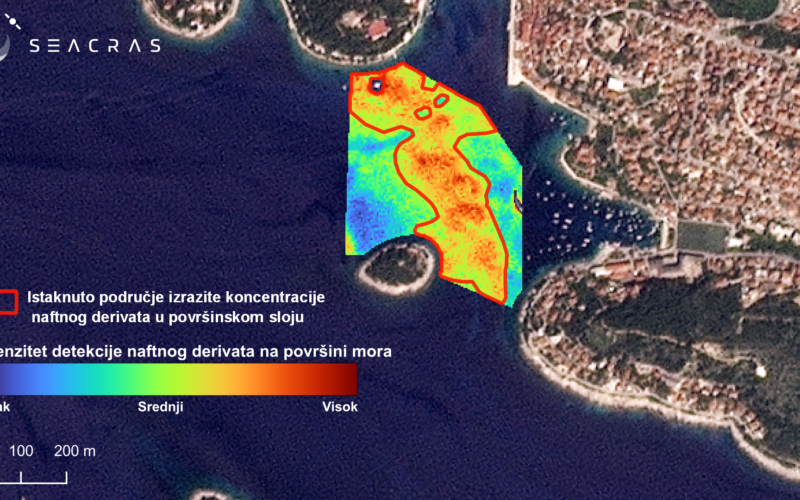Click the SEACRAS logo text
The width and height of the screenshot is (800, 500).
(95, 45)
